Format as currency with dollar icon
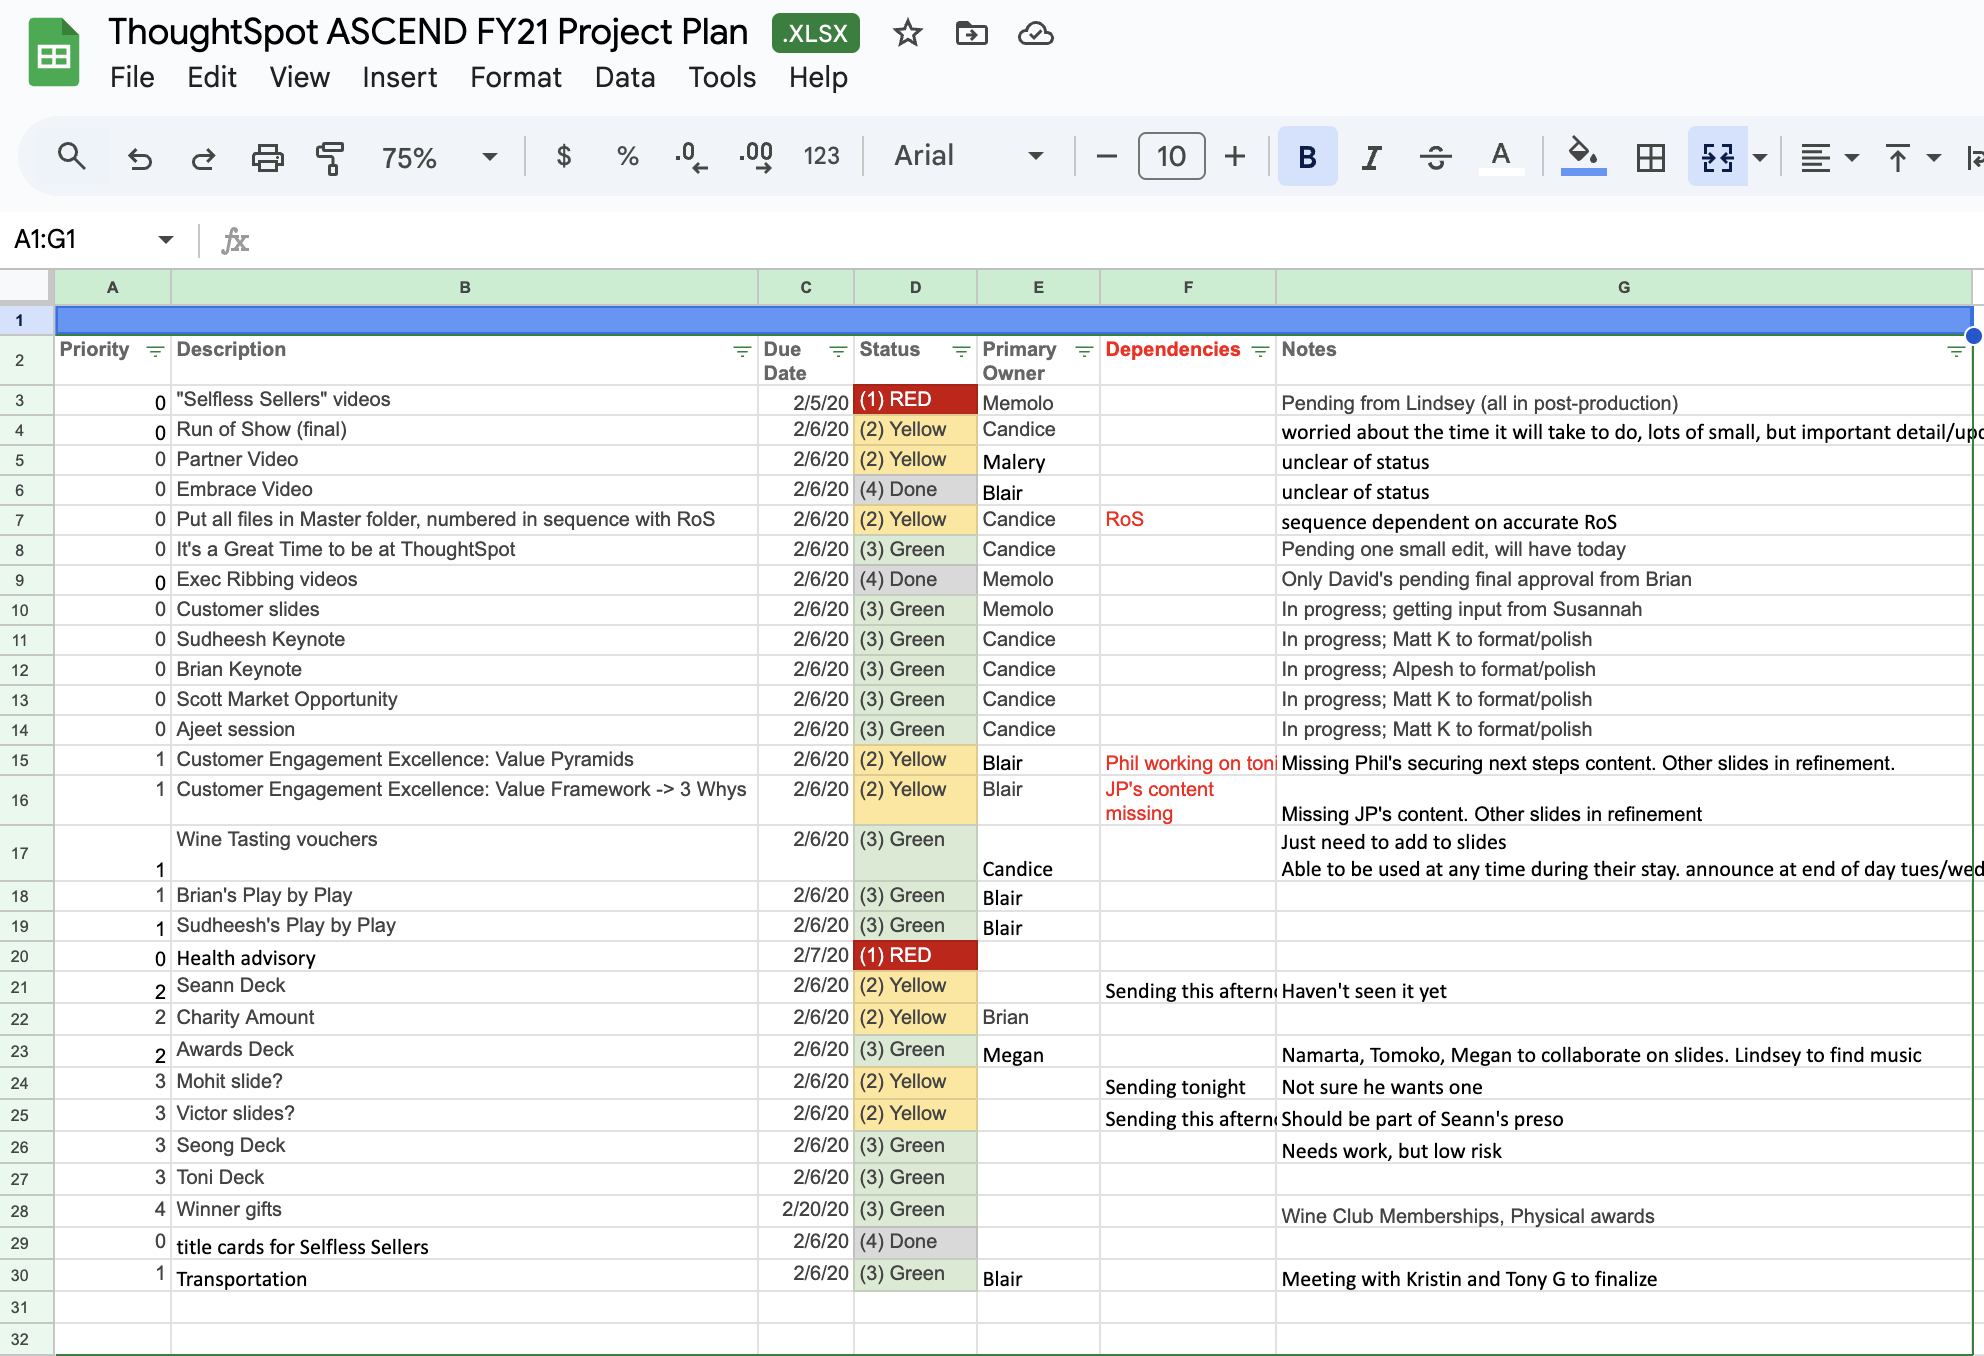 [564, 156]
